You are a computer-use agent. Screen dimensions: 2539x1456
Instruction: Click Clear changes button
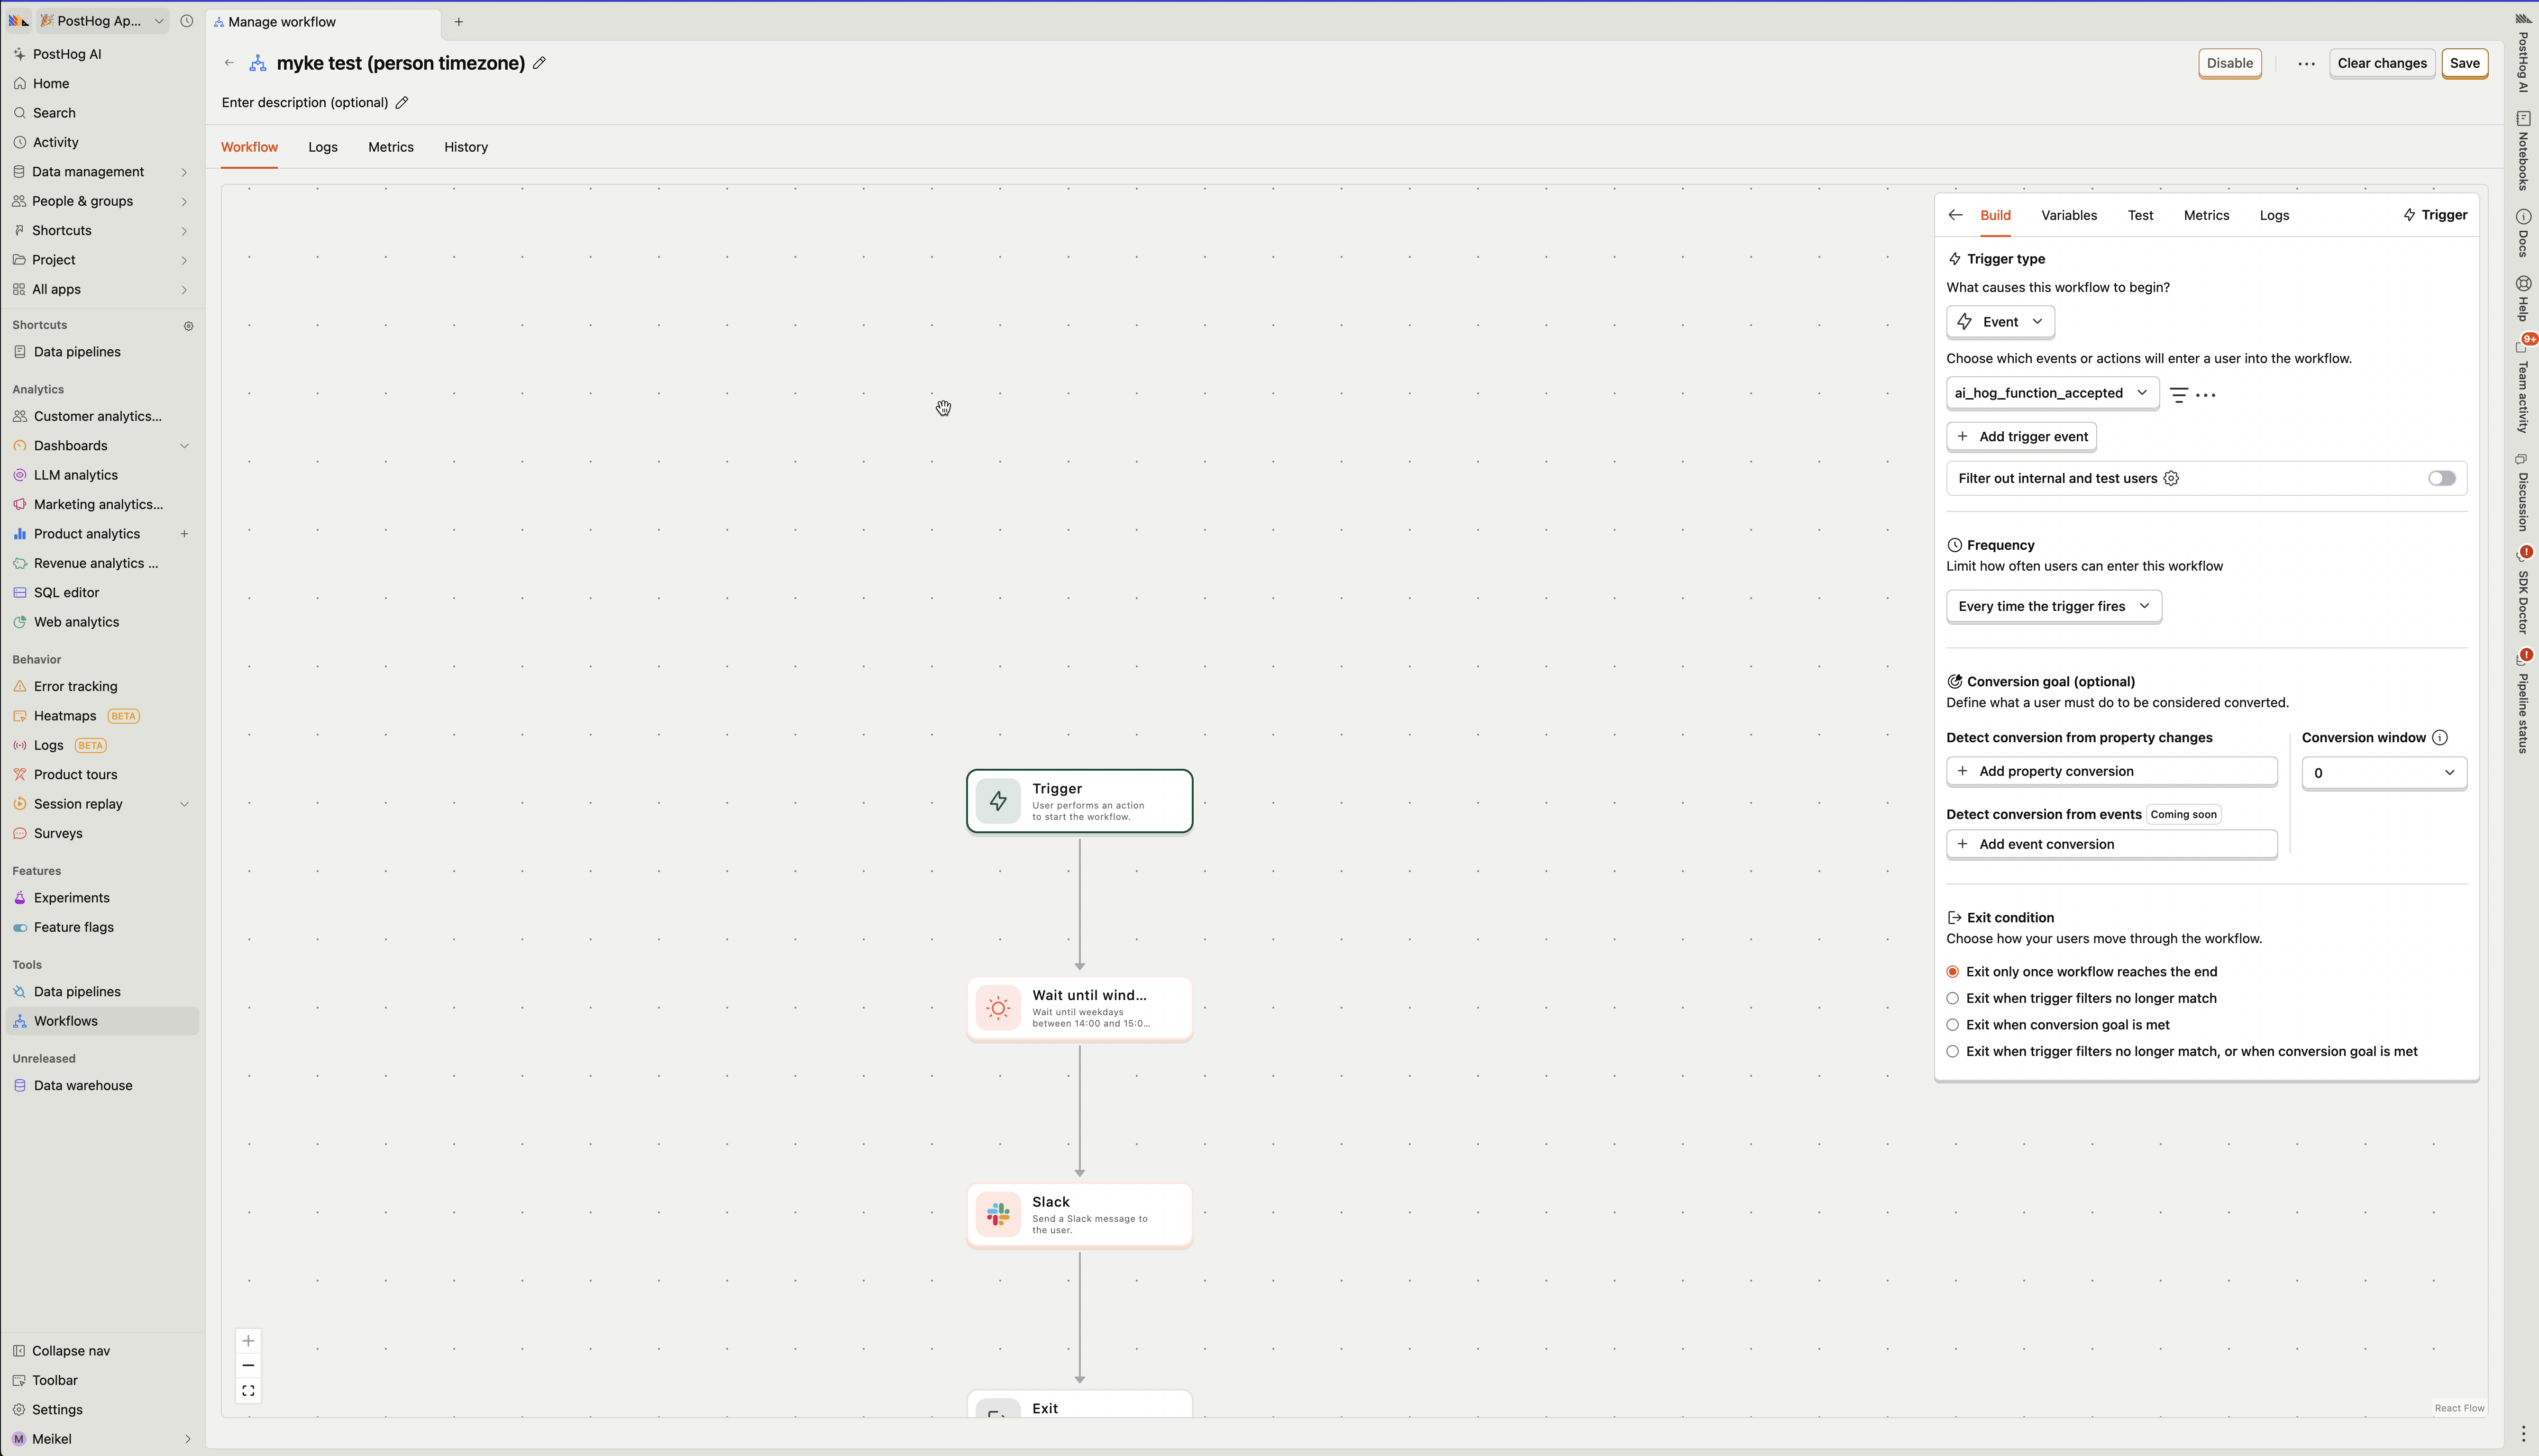pos(2381,64)
